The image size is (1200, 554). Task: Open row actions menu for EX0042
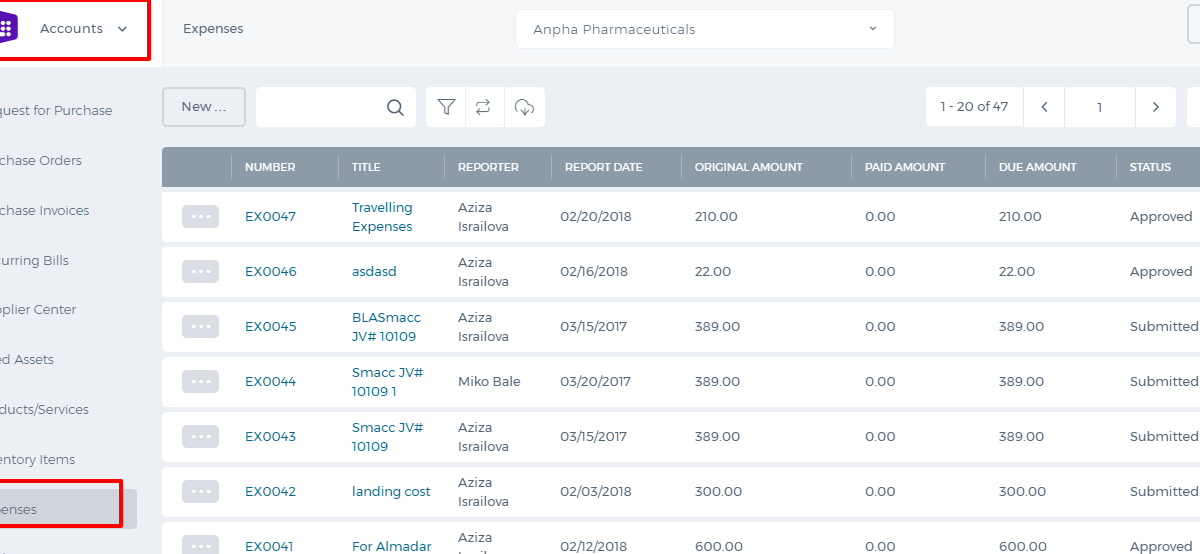200,491
